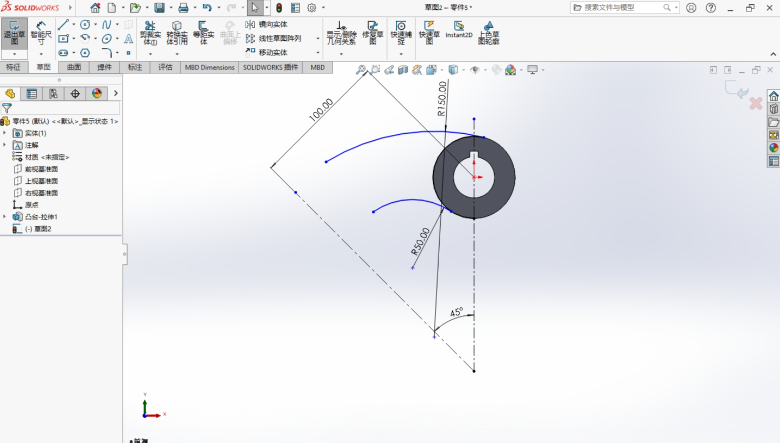Click Offset Entities (等距实体)
Viewport: 780px width, 443px height.
tap(203, 33)
